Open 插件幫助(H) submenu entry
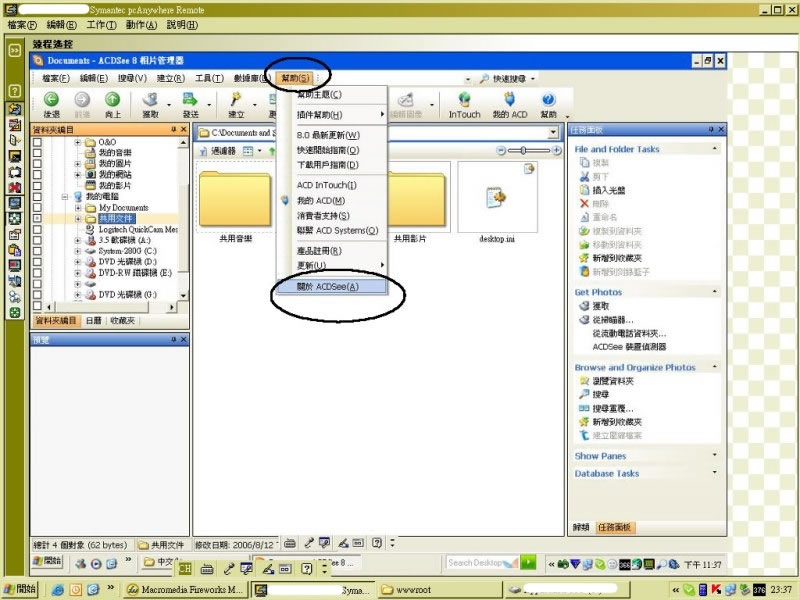Viewport: 800px width, 600px height. click(332, 115)
